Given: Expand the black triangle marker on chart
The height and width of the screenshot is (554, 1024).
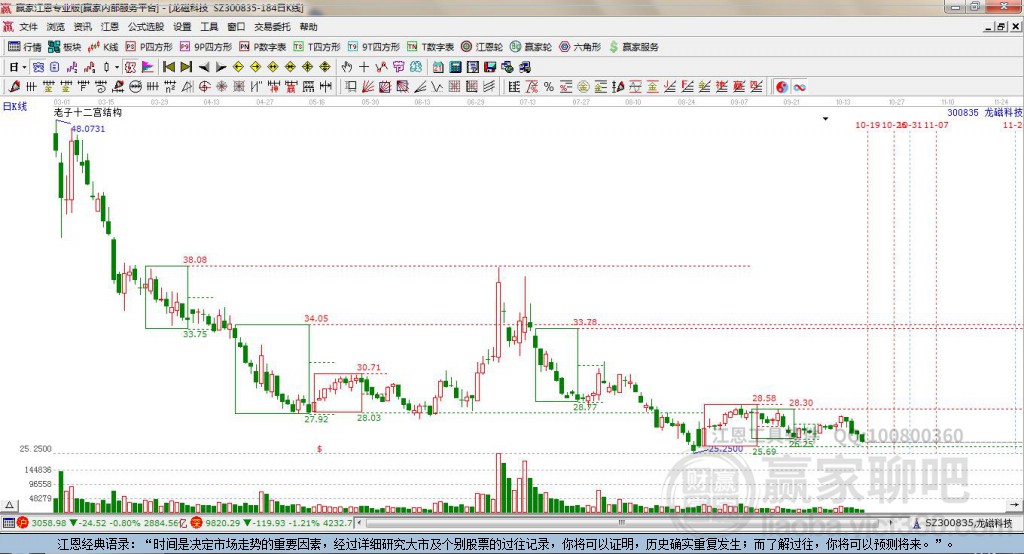Looking at the screenshot, I should [x=825, y=118].
